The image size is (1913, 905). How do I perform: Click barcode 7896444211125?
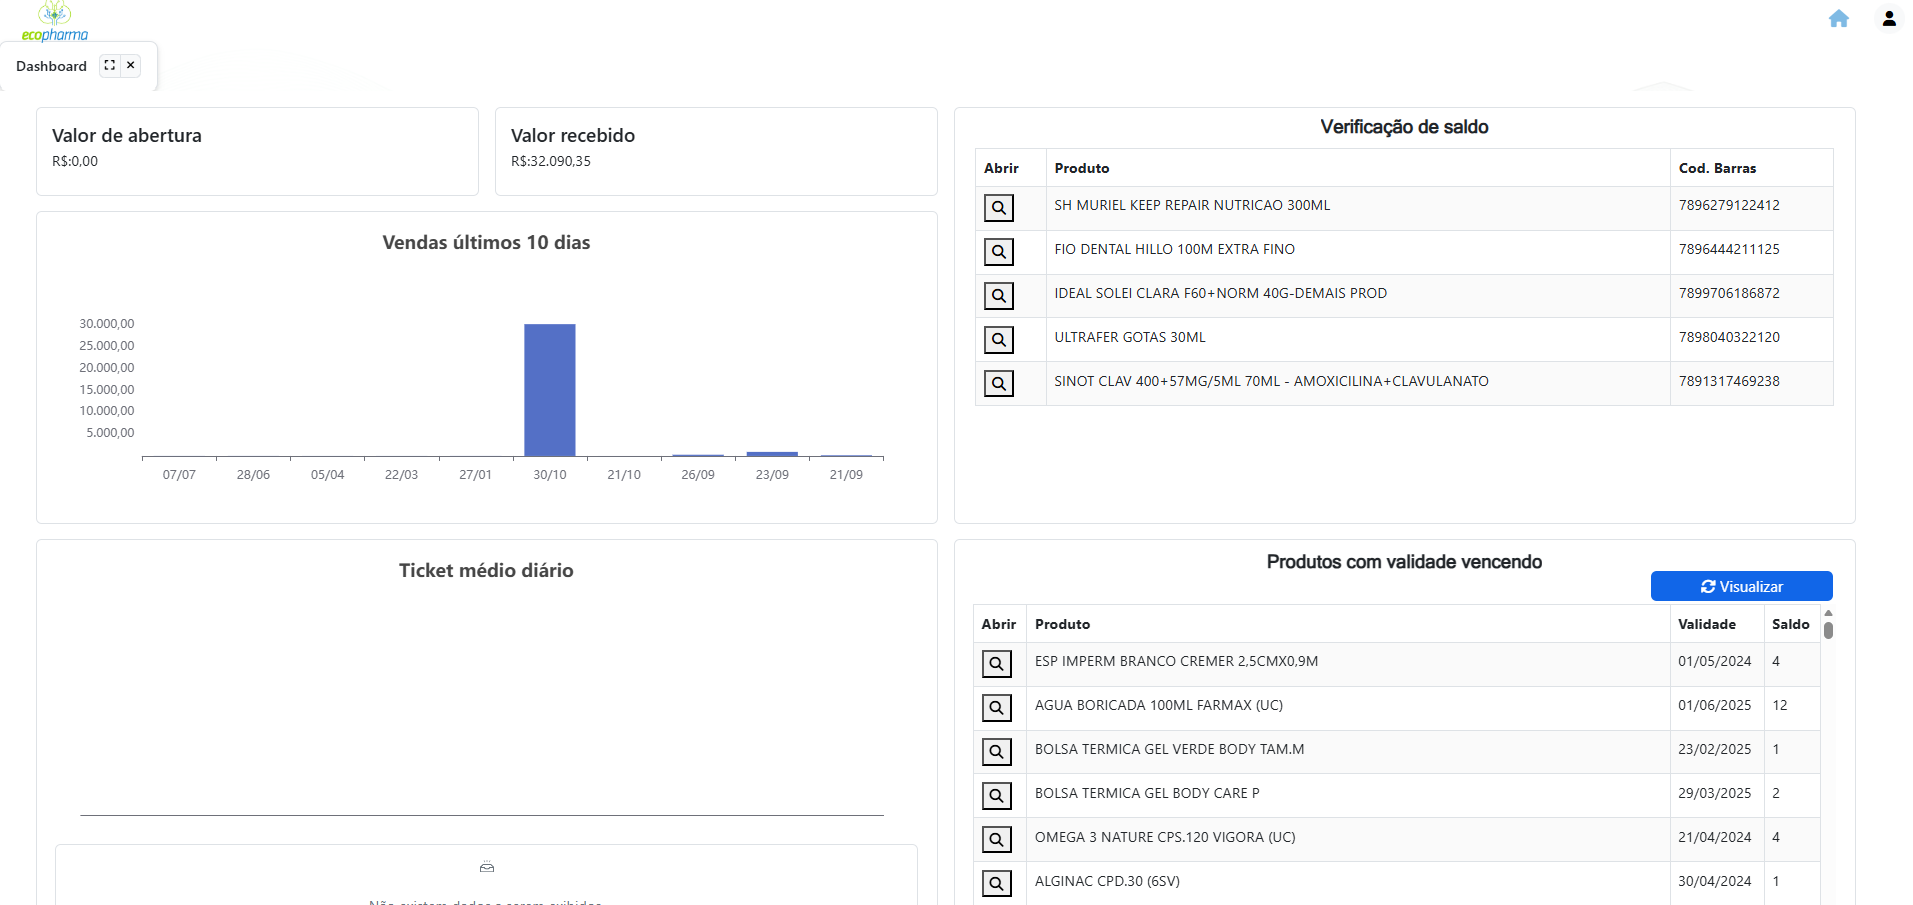point(1729,249)
